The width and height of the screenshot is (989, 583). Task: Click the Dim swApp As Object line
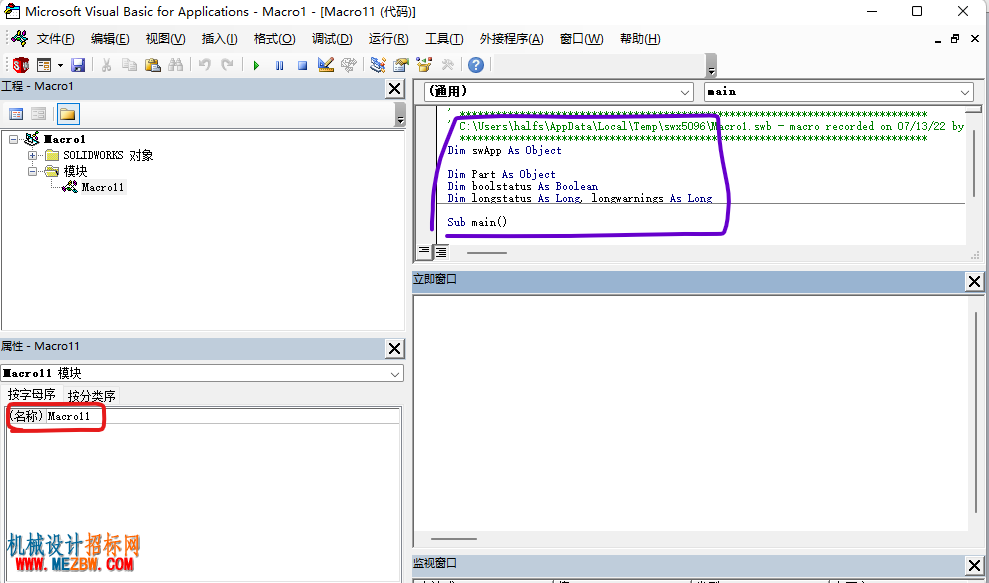(x=505, y=150)
